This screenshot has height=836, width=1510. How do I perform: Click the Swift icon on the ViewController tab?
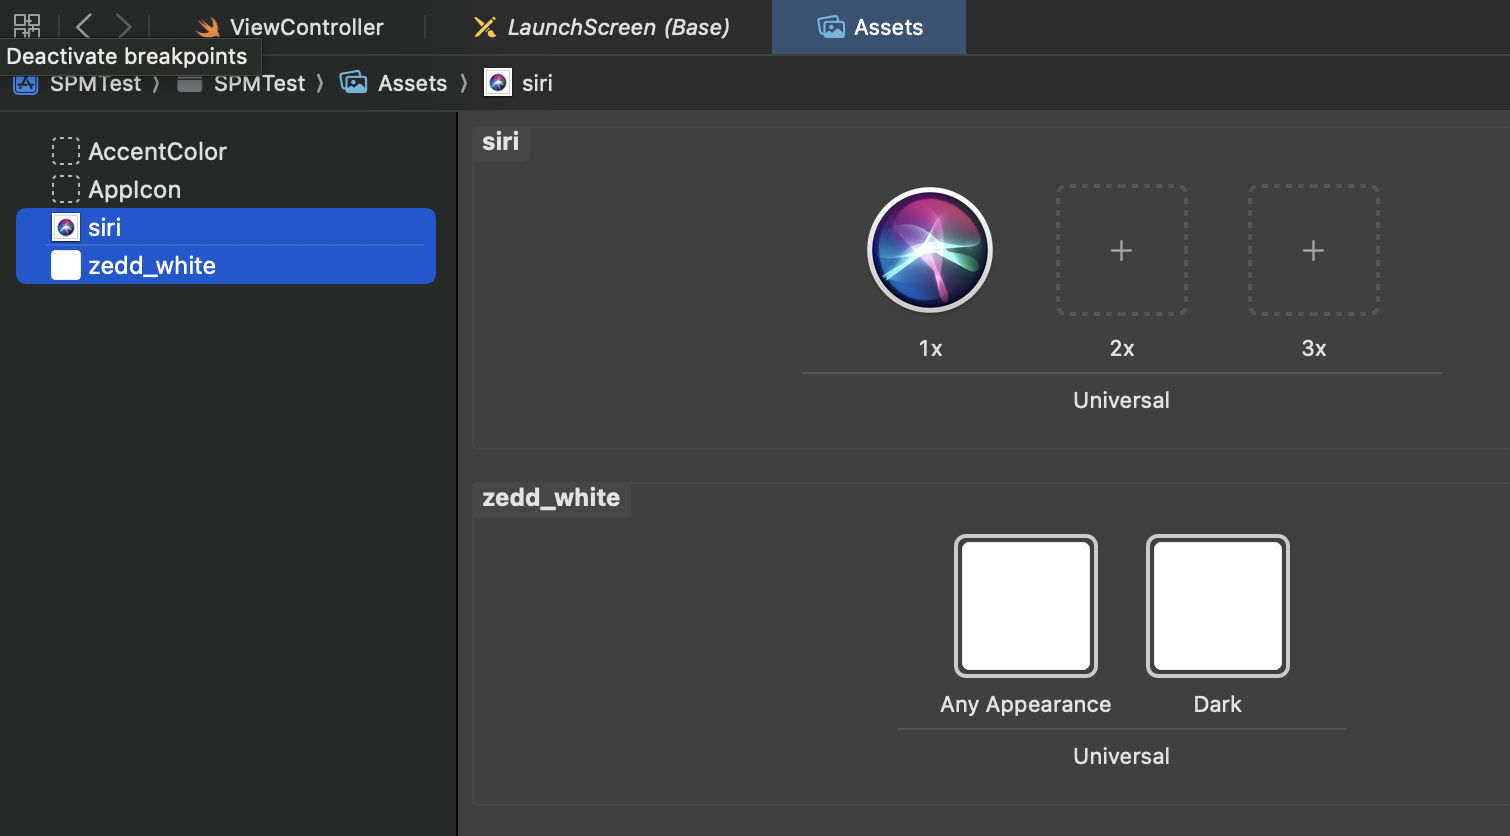click(208, 27)
